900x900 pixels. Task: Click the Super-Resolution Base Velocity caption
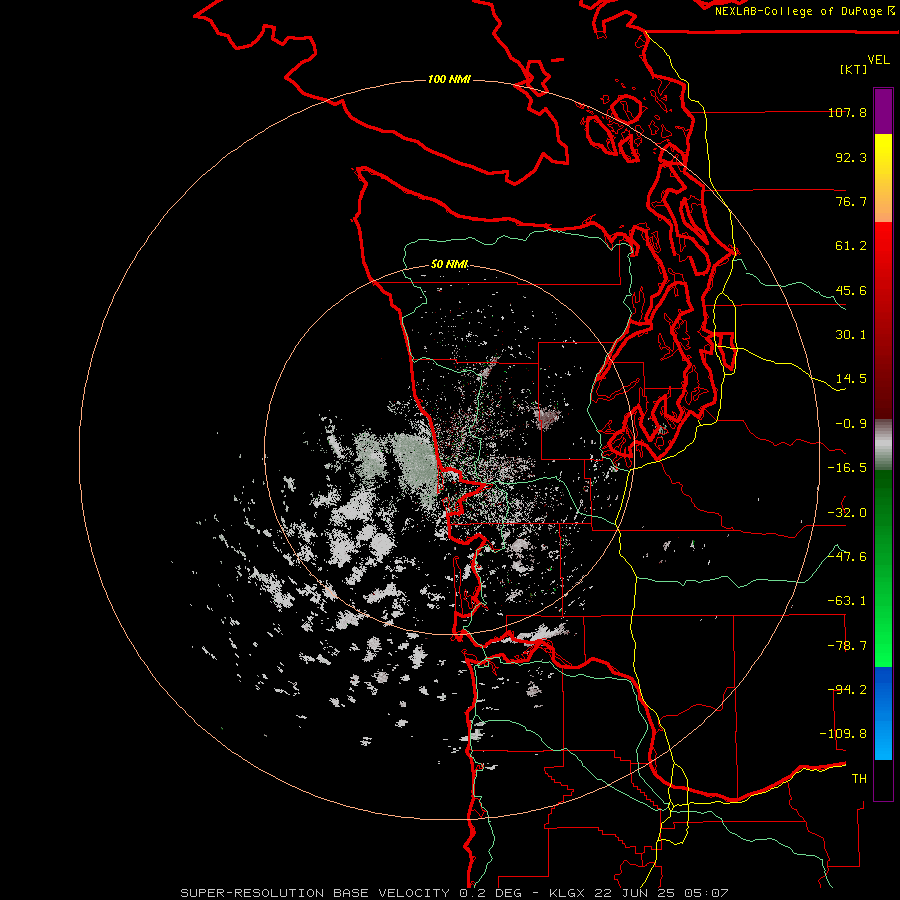pyautogui.click(x=454, y=893)
